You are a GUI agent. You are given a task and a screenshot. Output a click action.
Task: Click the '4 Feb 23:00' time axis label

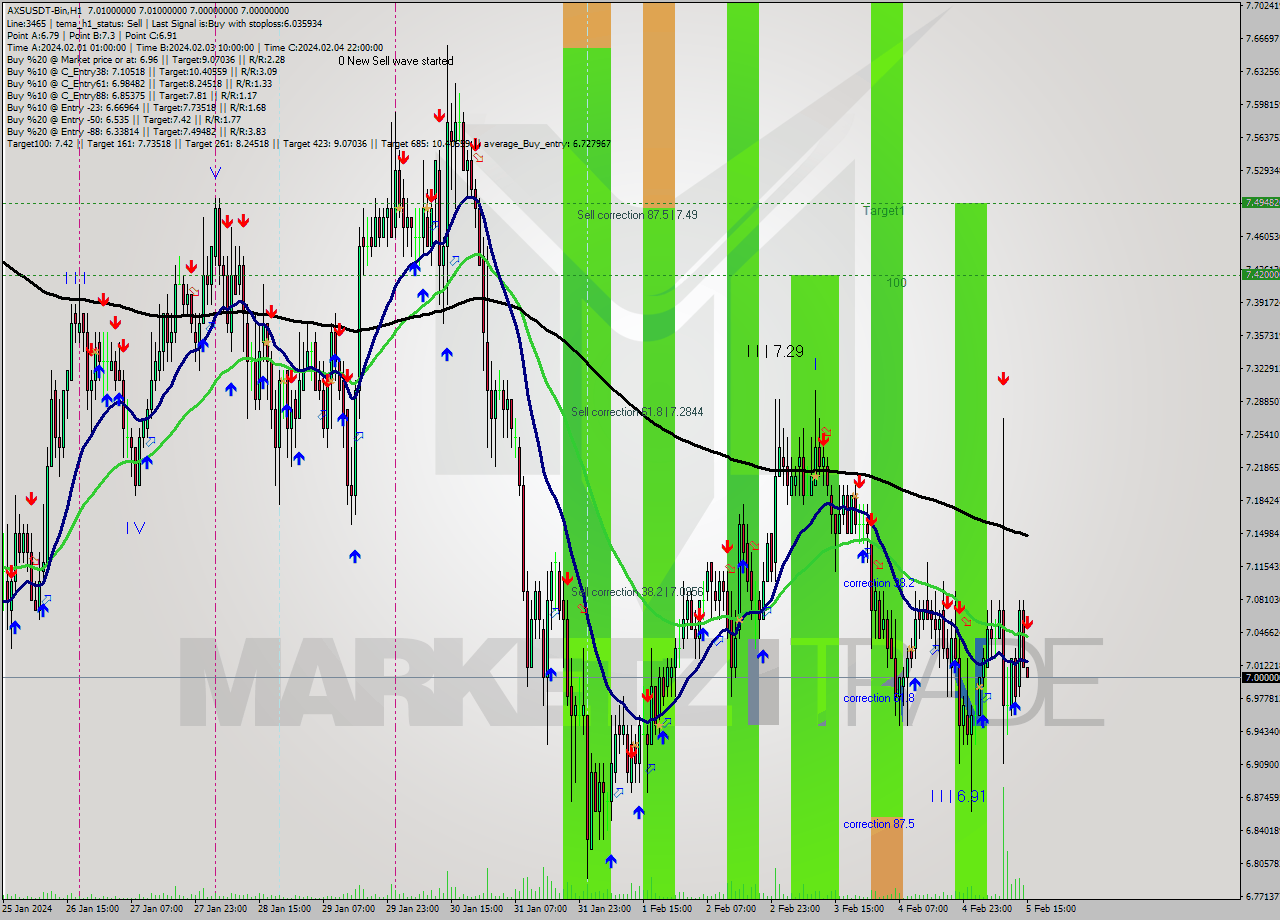pyautogui.click(x=987, y=909)
